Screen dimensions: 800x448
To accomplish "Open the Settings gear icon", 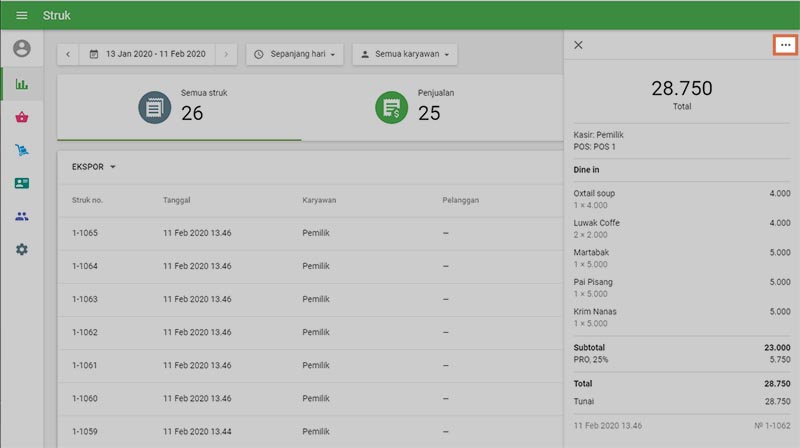I will tap(21, 249).
